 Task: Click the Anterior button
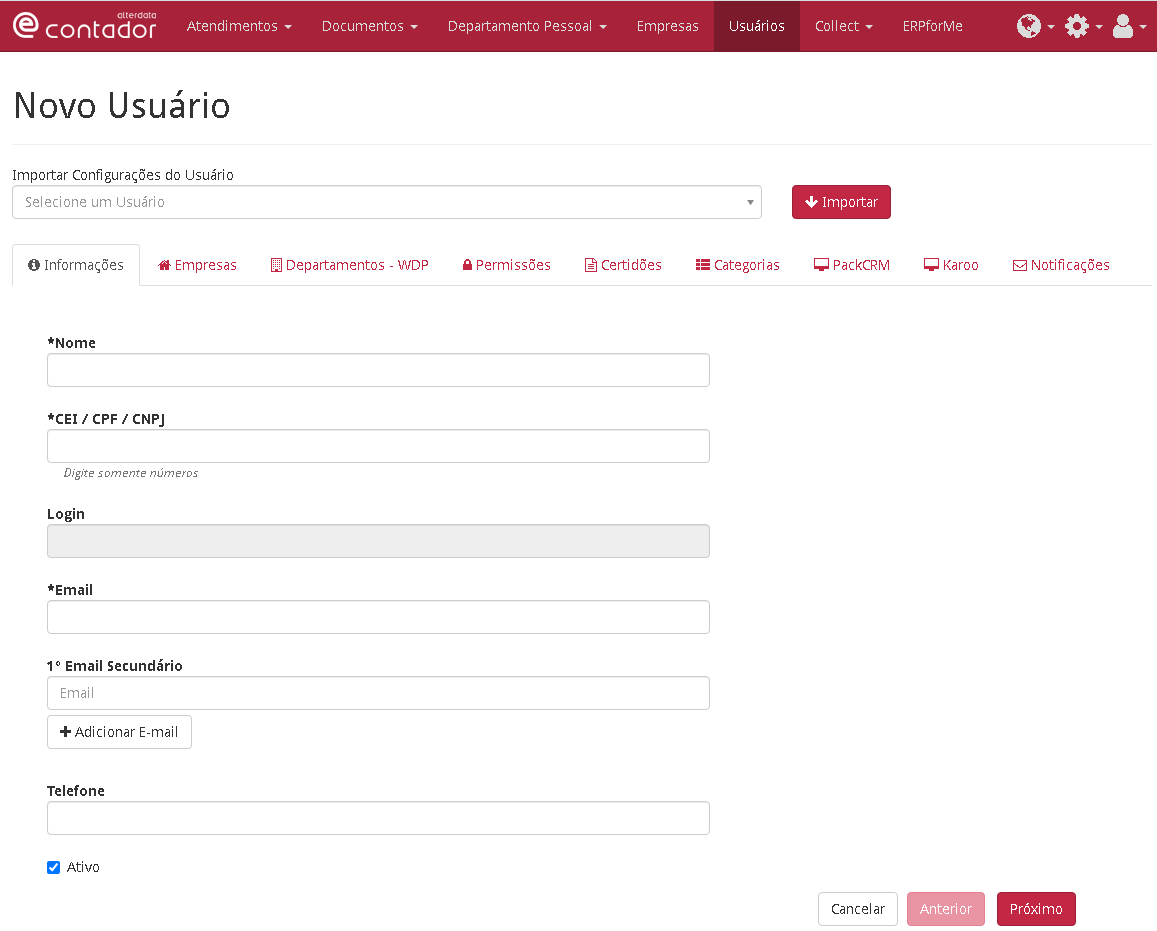pos(946,909)
